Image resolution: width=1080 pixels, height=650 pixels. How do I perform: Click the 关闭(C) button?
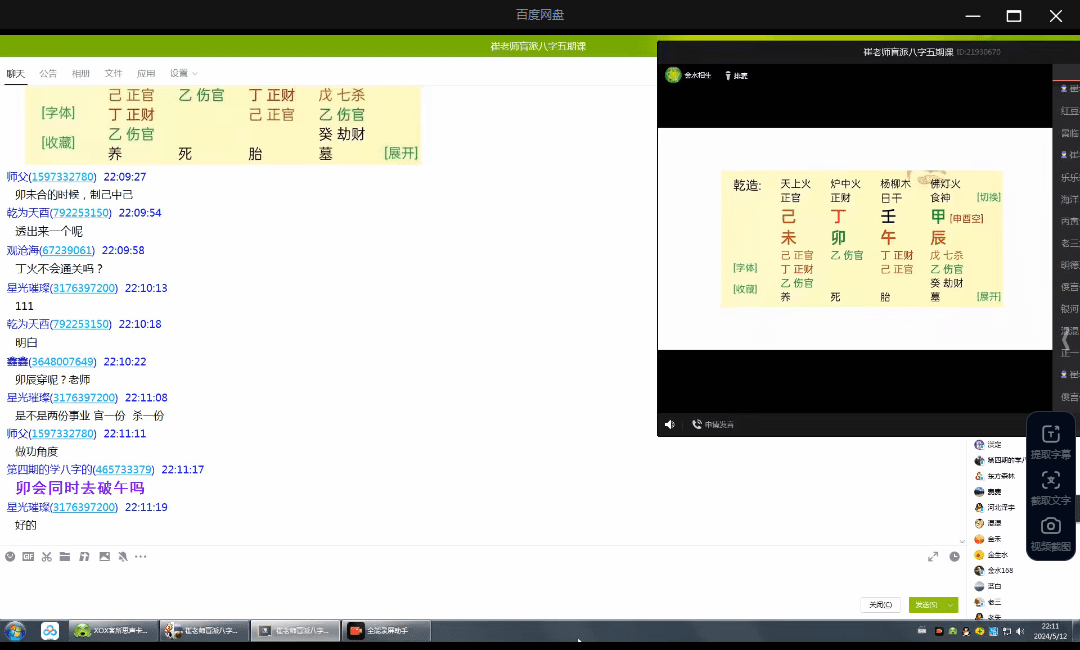(x=880, y=605)
